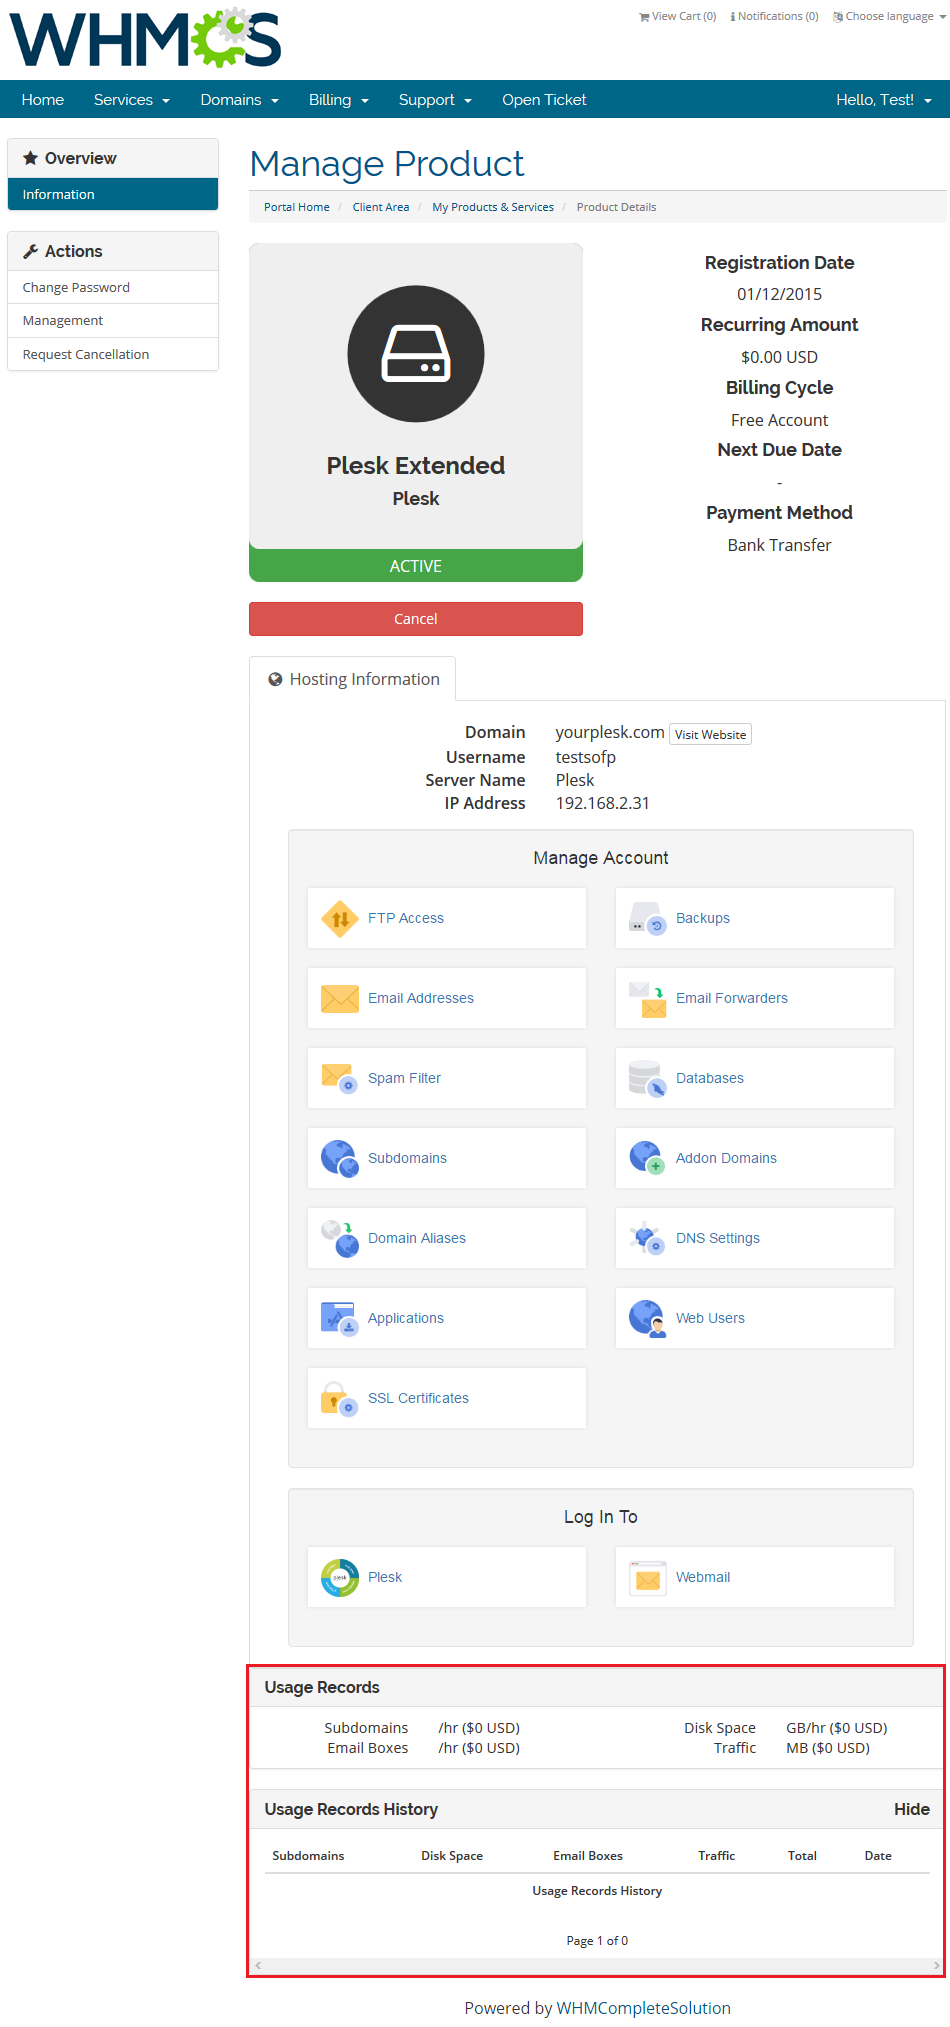Select Open Ticket in navigation bar
The height and width of the screenshot is (2027, 950).
coord(544,100)
